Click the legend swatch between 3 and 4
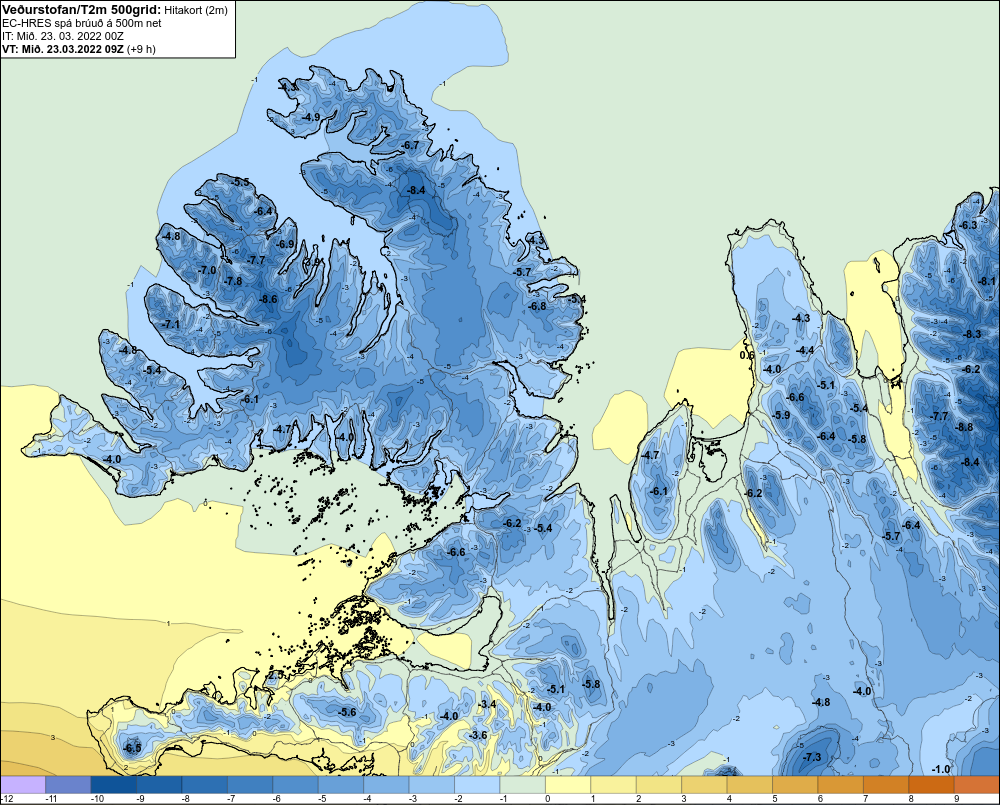The width and height of the screenshot is (1000, 805). [705, 784]
